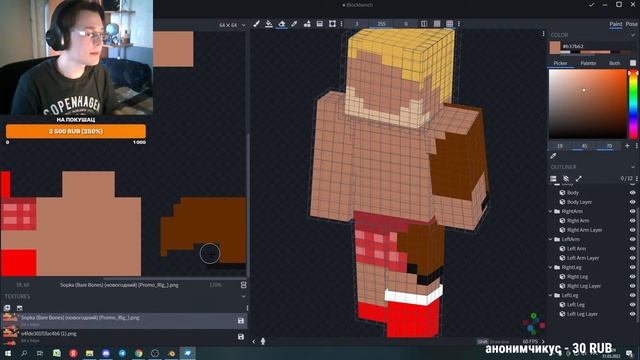Edit the brush size field

[356, 24]
